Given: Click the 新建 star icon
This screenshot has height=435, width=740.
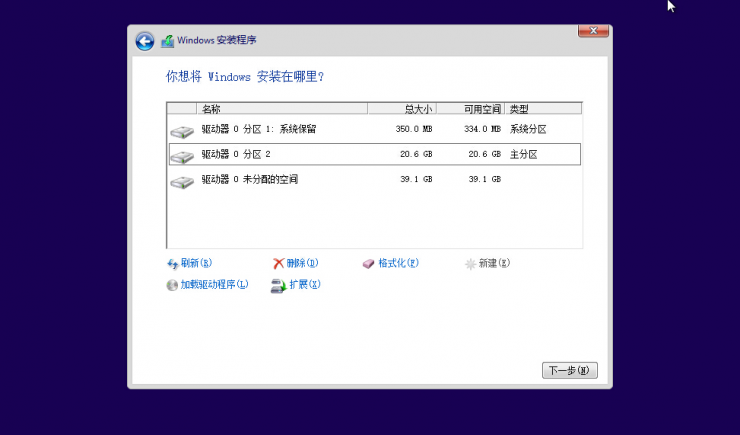Looking at the screenshot, I should pos(471,264).
